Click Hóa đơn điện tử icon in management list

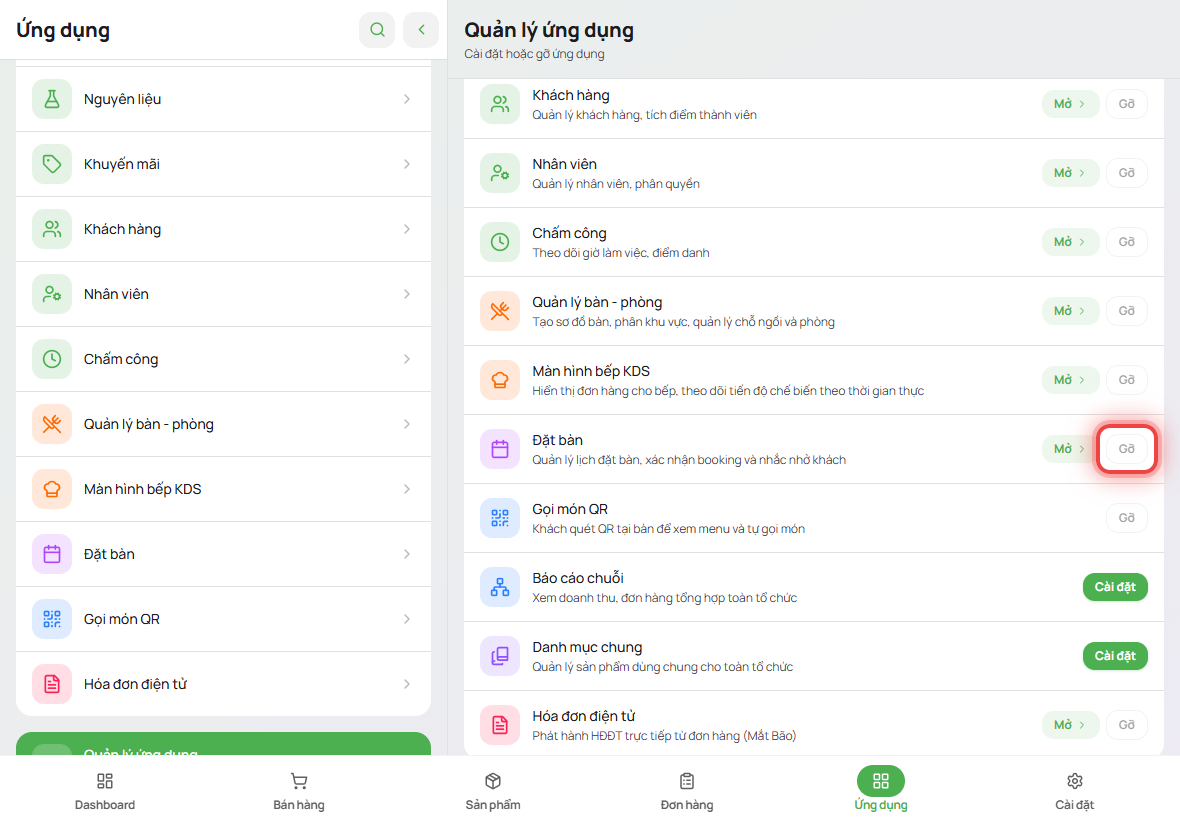[500, 725]
